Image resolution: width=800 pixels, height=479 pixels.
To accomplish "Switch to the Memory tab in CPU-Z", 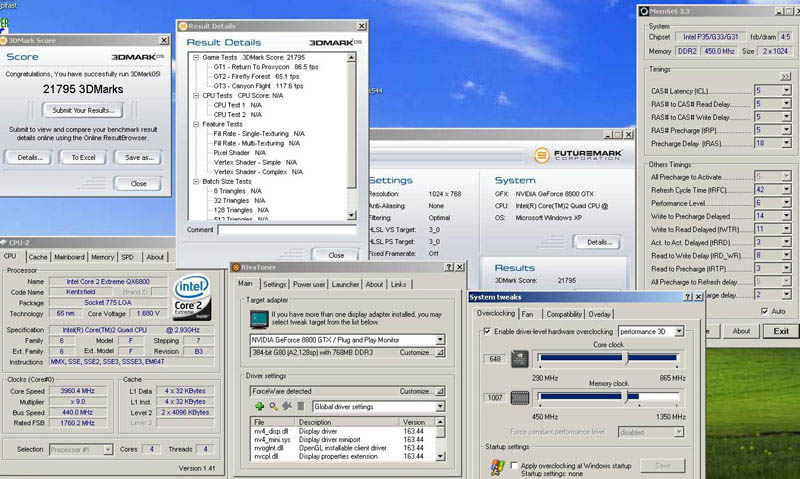I will pyautogui.click(x=103, y=257).
